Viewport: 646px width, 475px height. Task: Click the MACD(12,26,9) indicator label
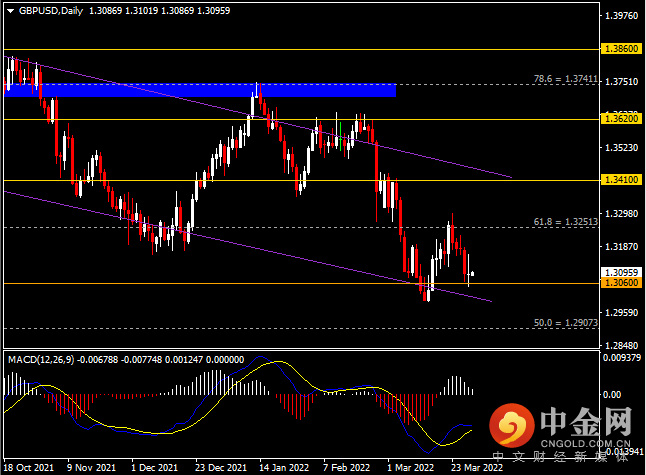click(x=41, y=360)
